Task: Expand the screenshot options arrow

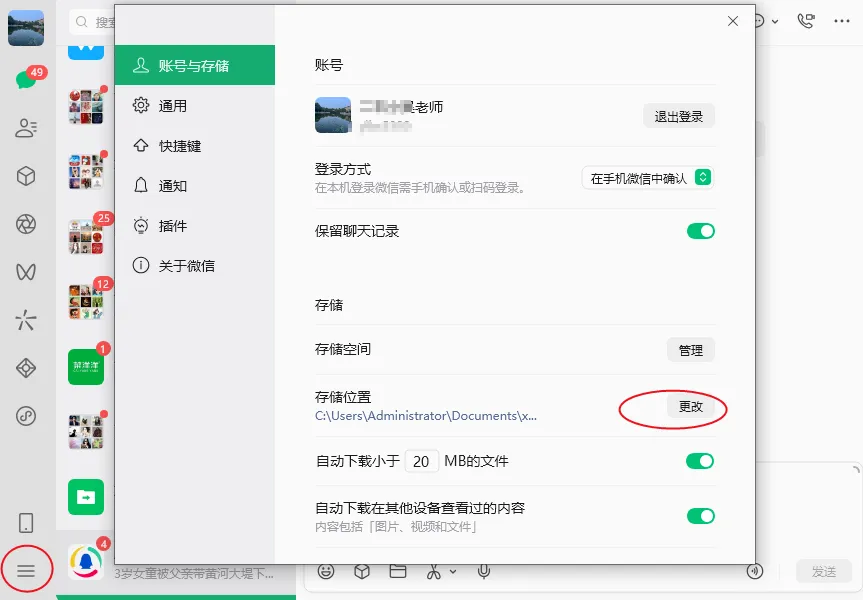Action: tap(453, 572)
